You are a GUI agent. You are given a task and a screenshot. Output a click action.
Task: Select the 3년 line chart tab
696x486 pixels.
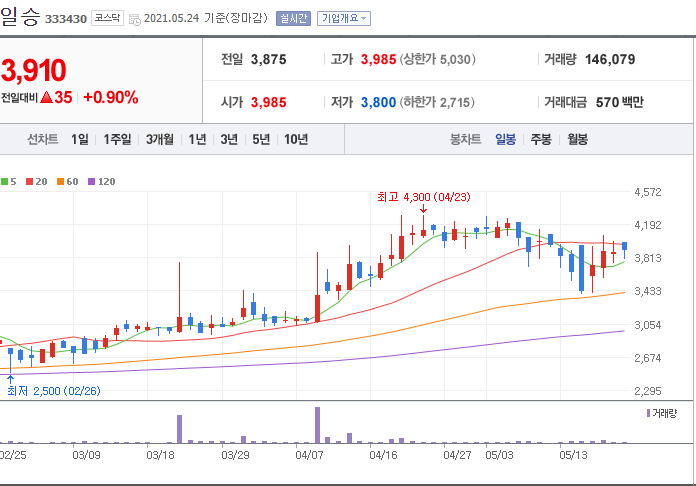[x=229, y=139]
